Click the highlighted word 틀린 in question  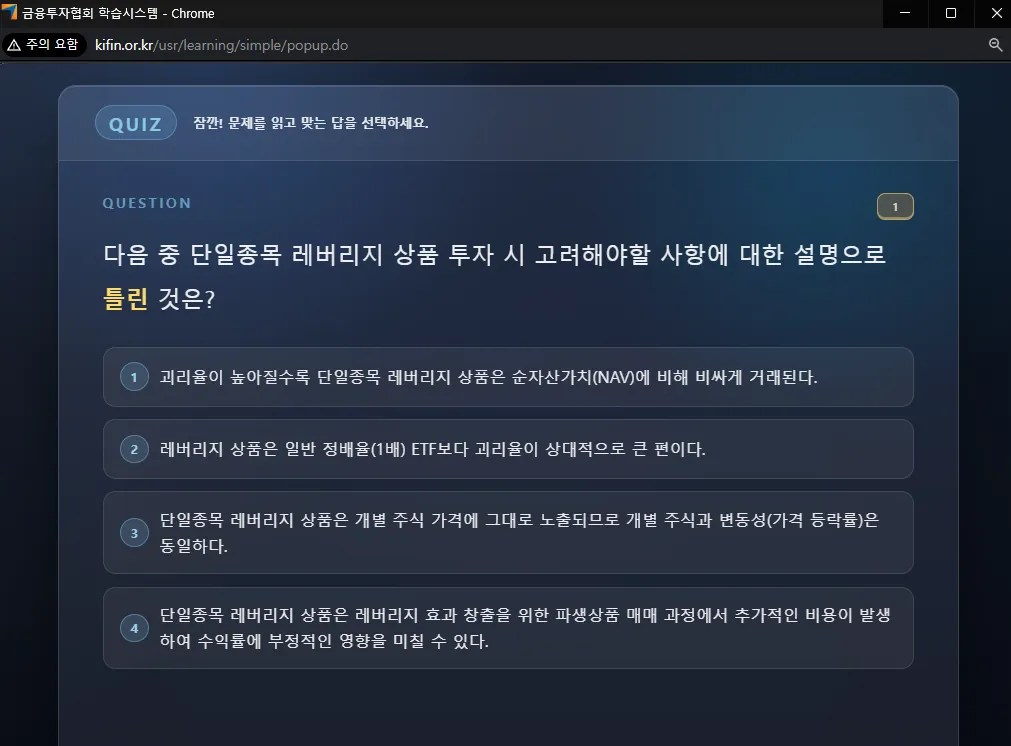pos(126,299)
